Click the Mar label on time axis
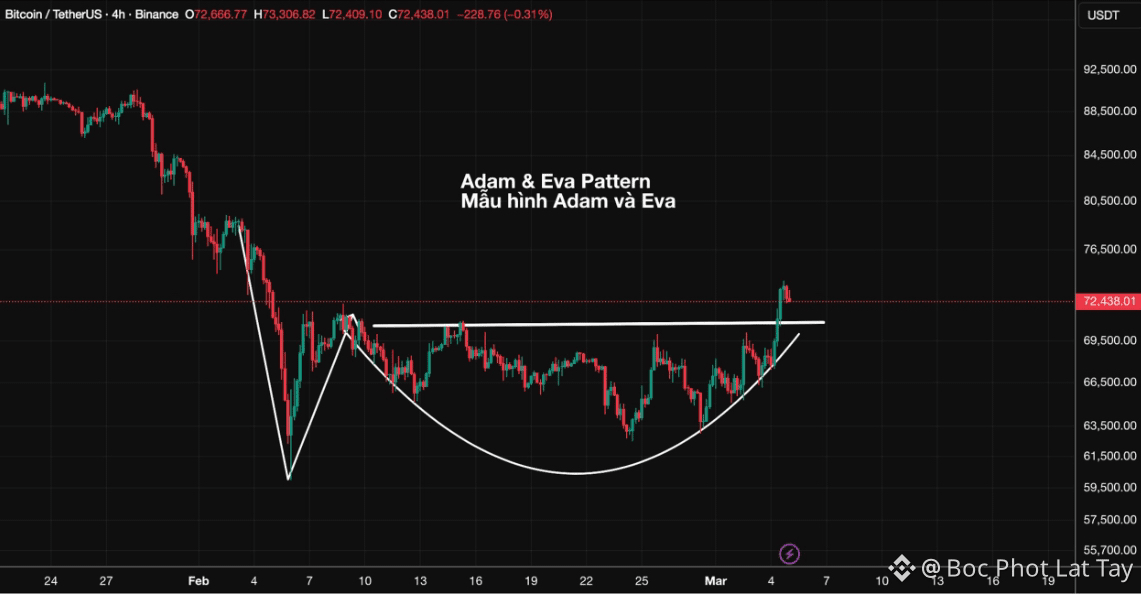 pyautogui.click(x=715, y=581)
